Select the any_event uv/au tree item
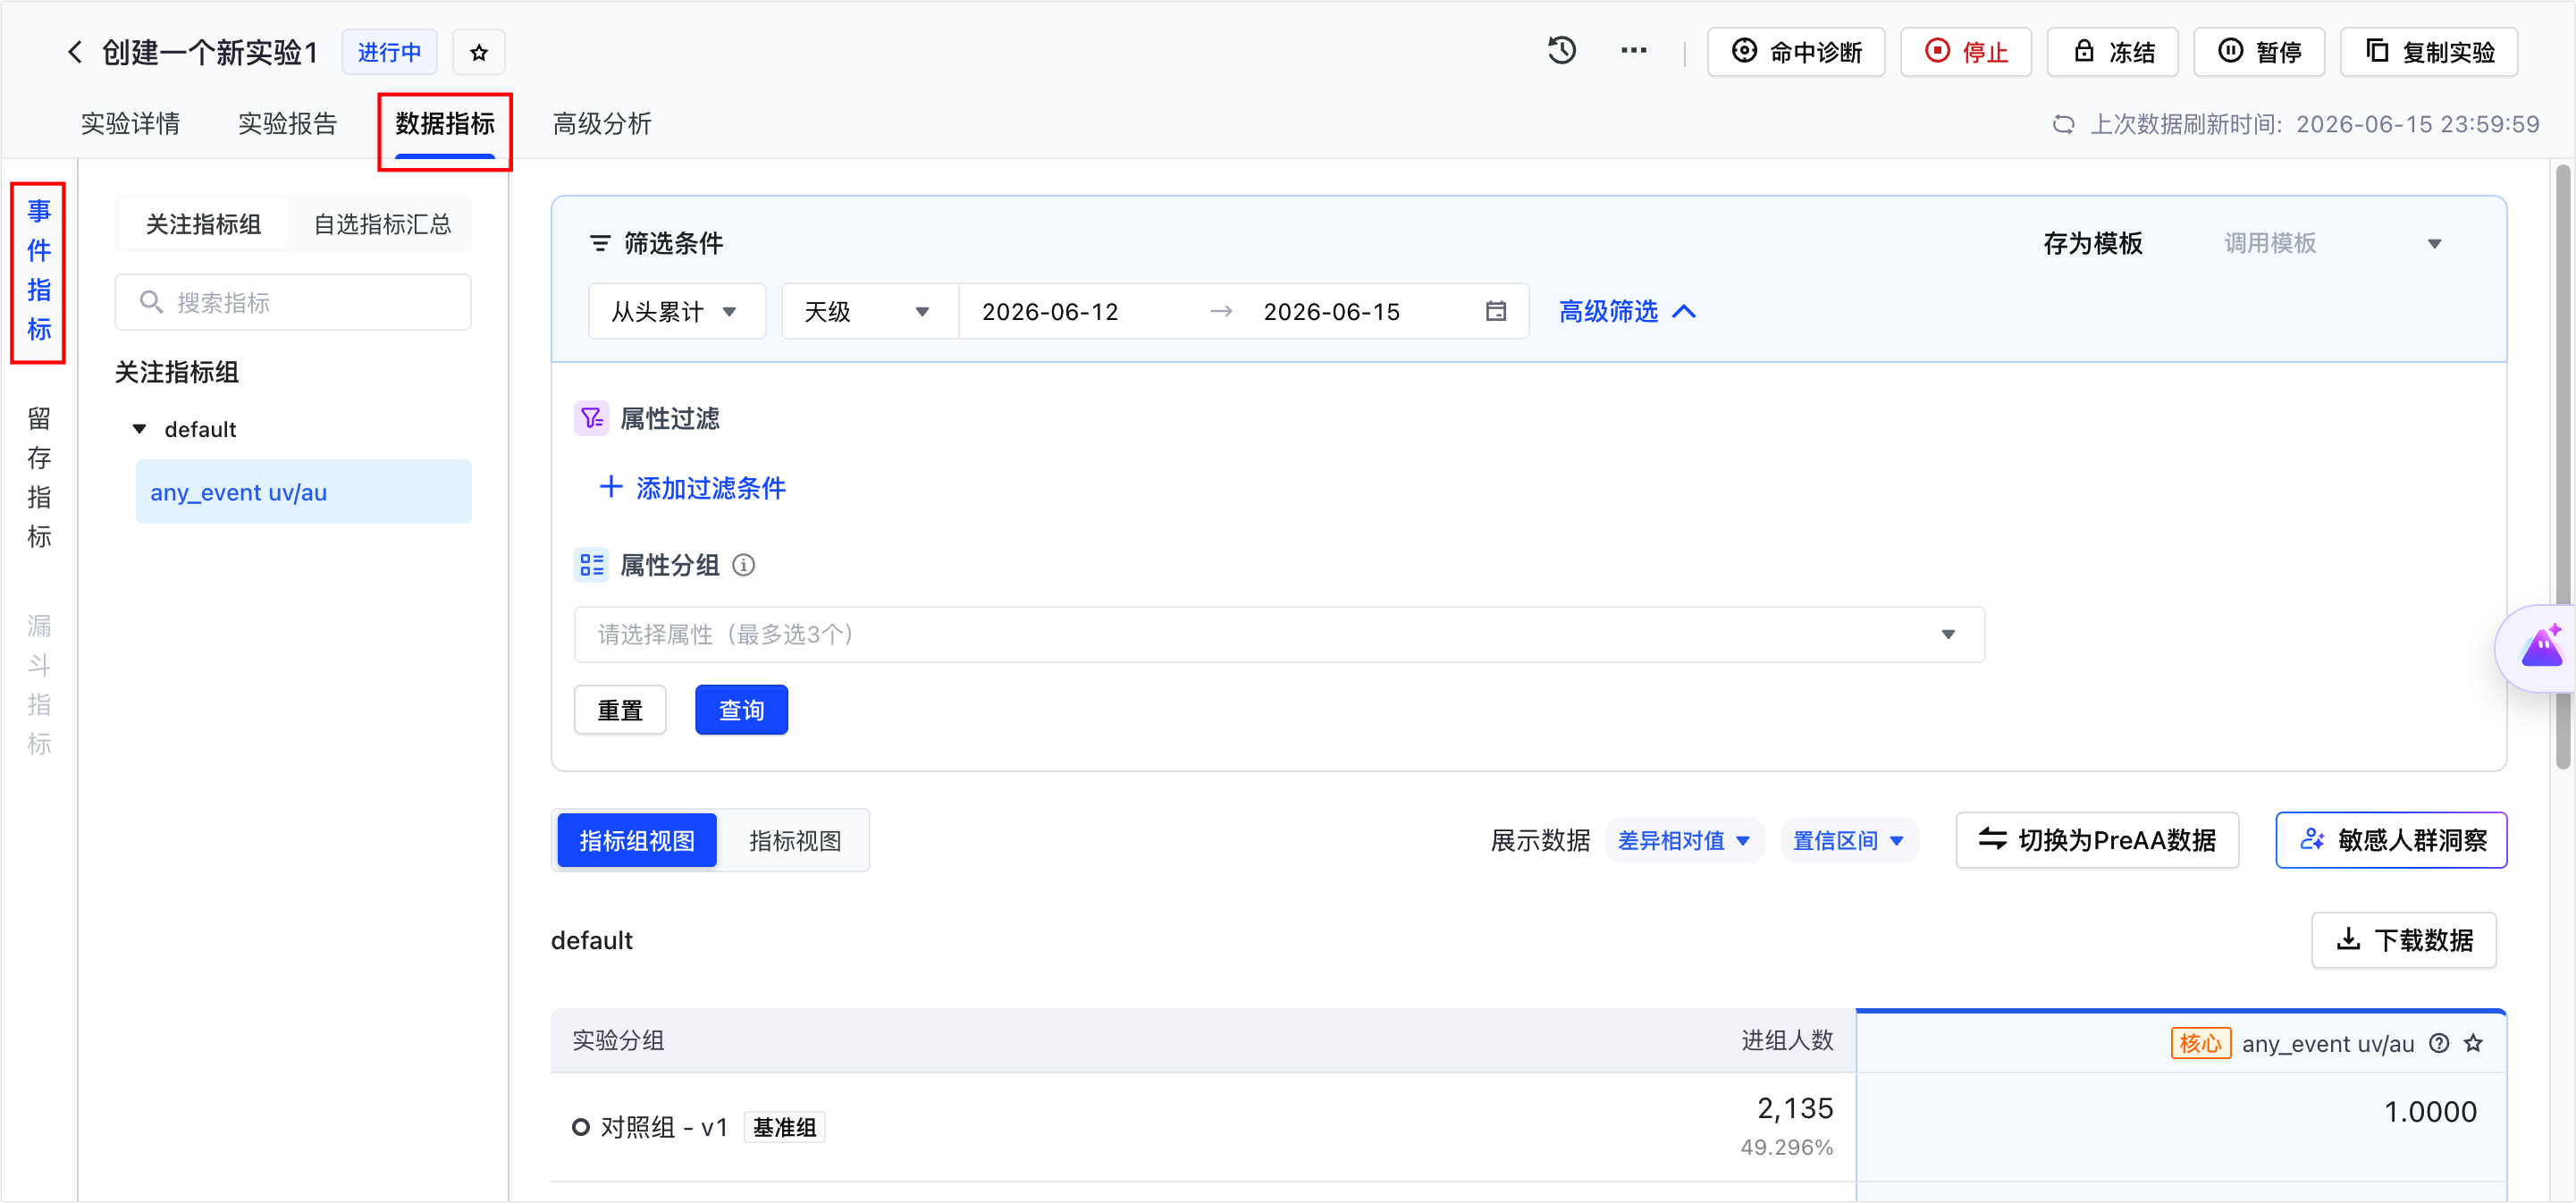This screenshot has height=1203, width=2576. (303, 492)
